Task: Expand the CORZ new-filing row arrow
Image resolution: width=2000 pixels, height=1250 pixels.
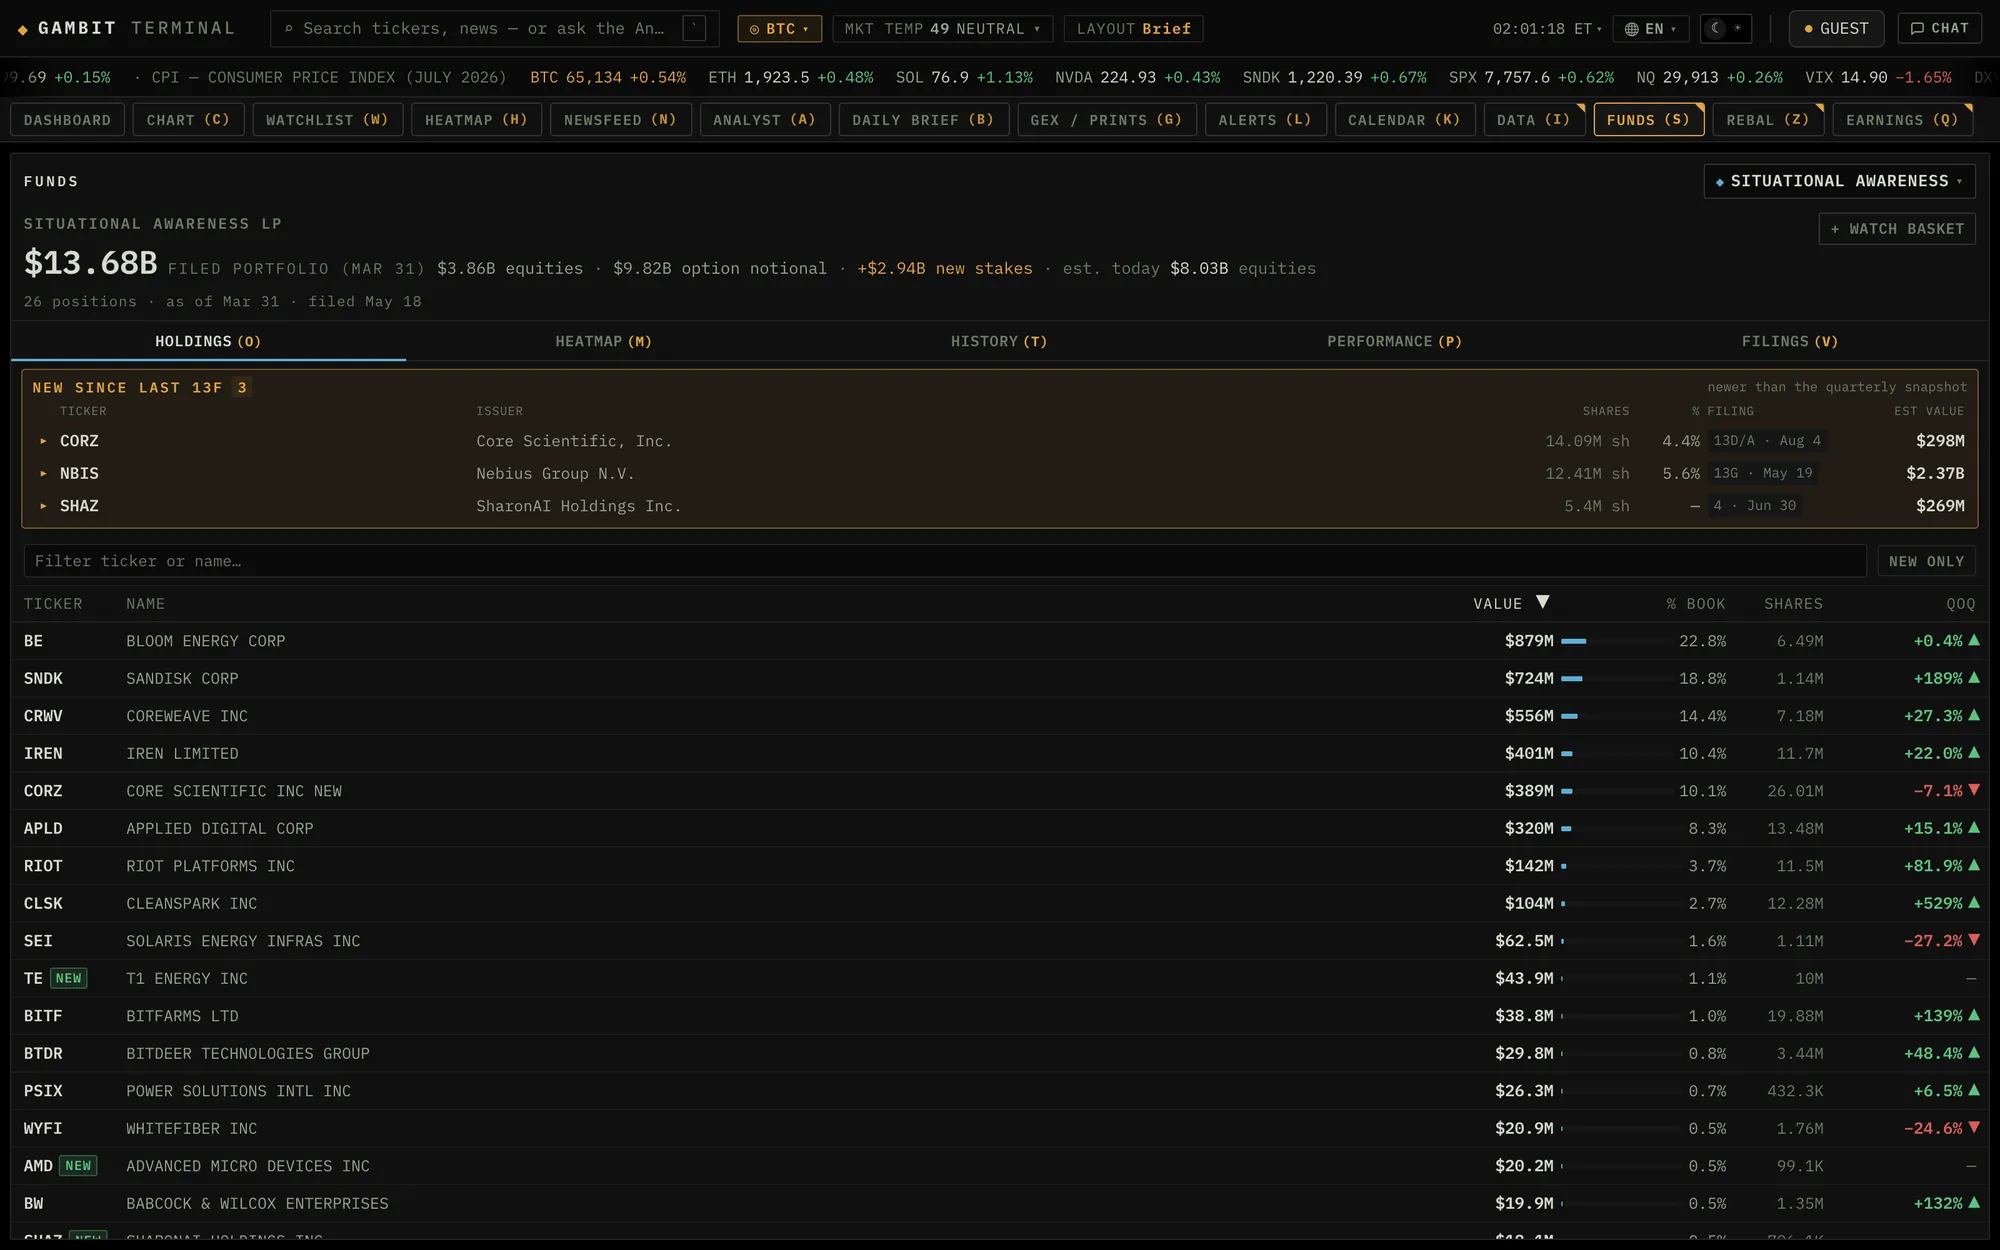Action: [x=43, y=441]
